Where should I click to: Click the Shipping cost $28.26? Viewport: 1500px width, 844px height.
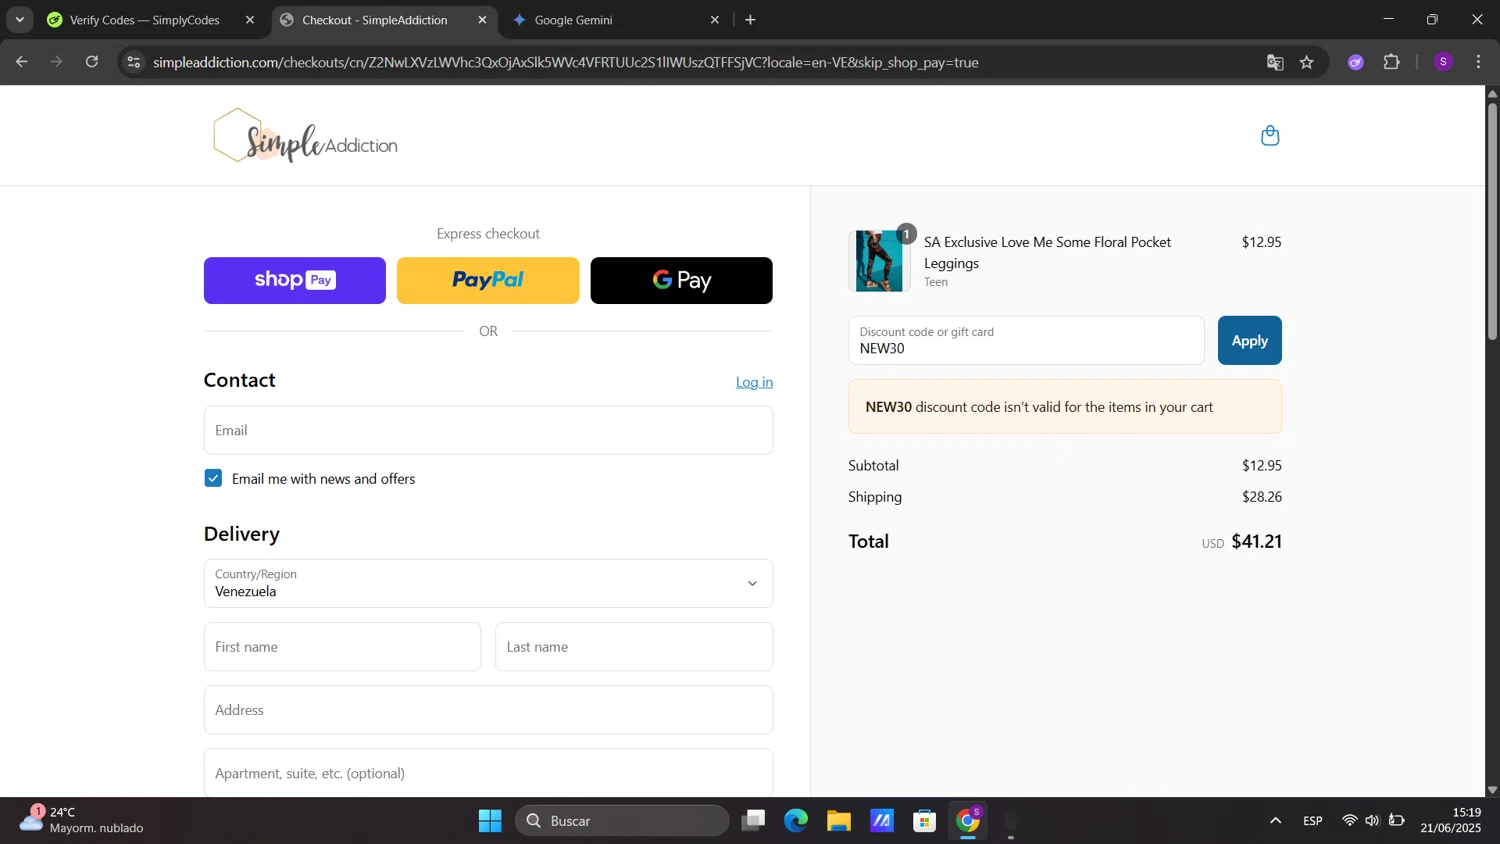(x=1262, y=497)
